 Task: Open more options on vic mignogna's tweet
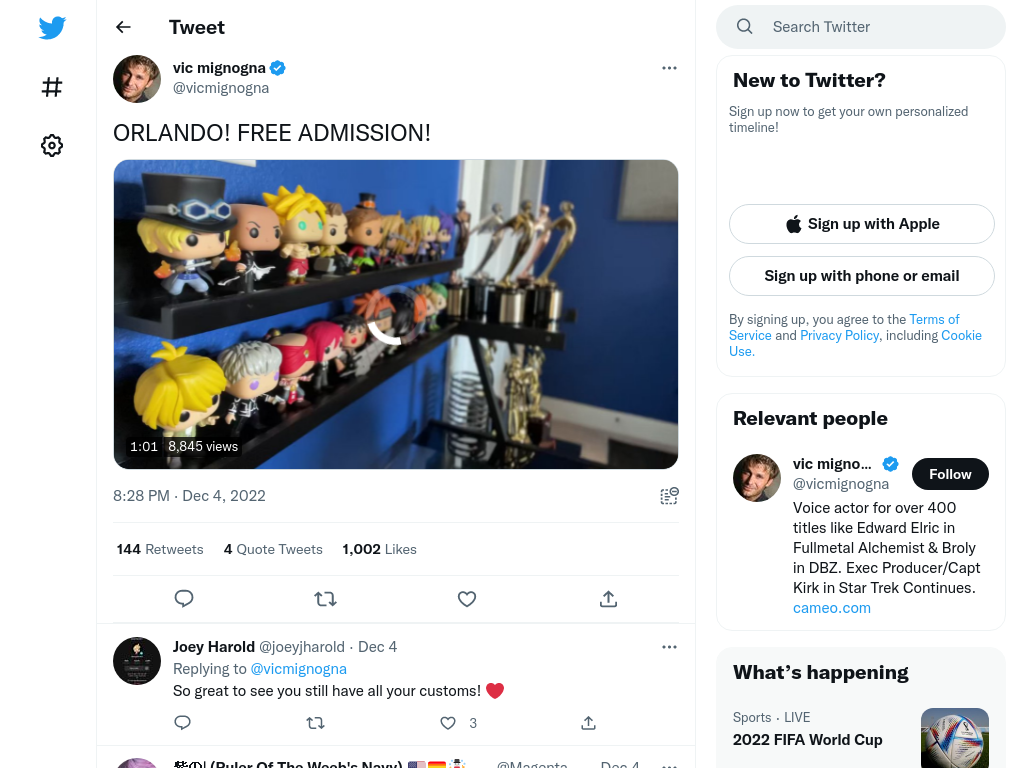pyautogui.click(x=669, y=68)
